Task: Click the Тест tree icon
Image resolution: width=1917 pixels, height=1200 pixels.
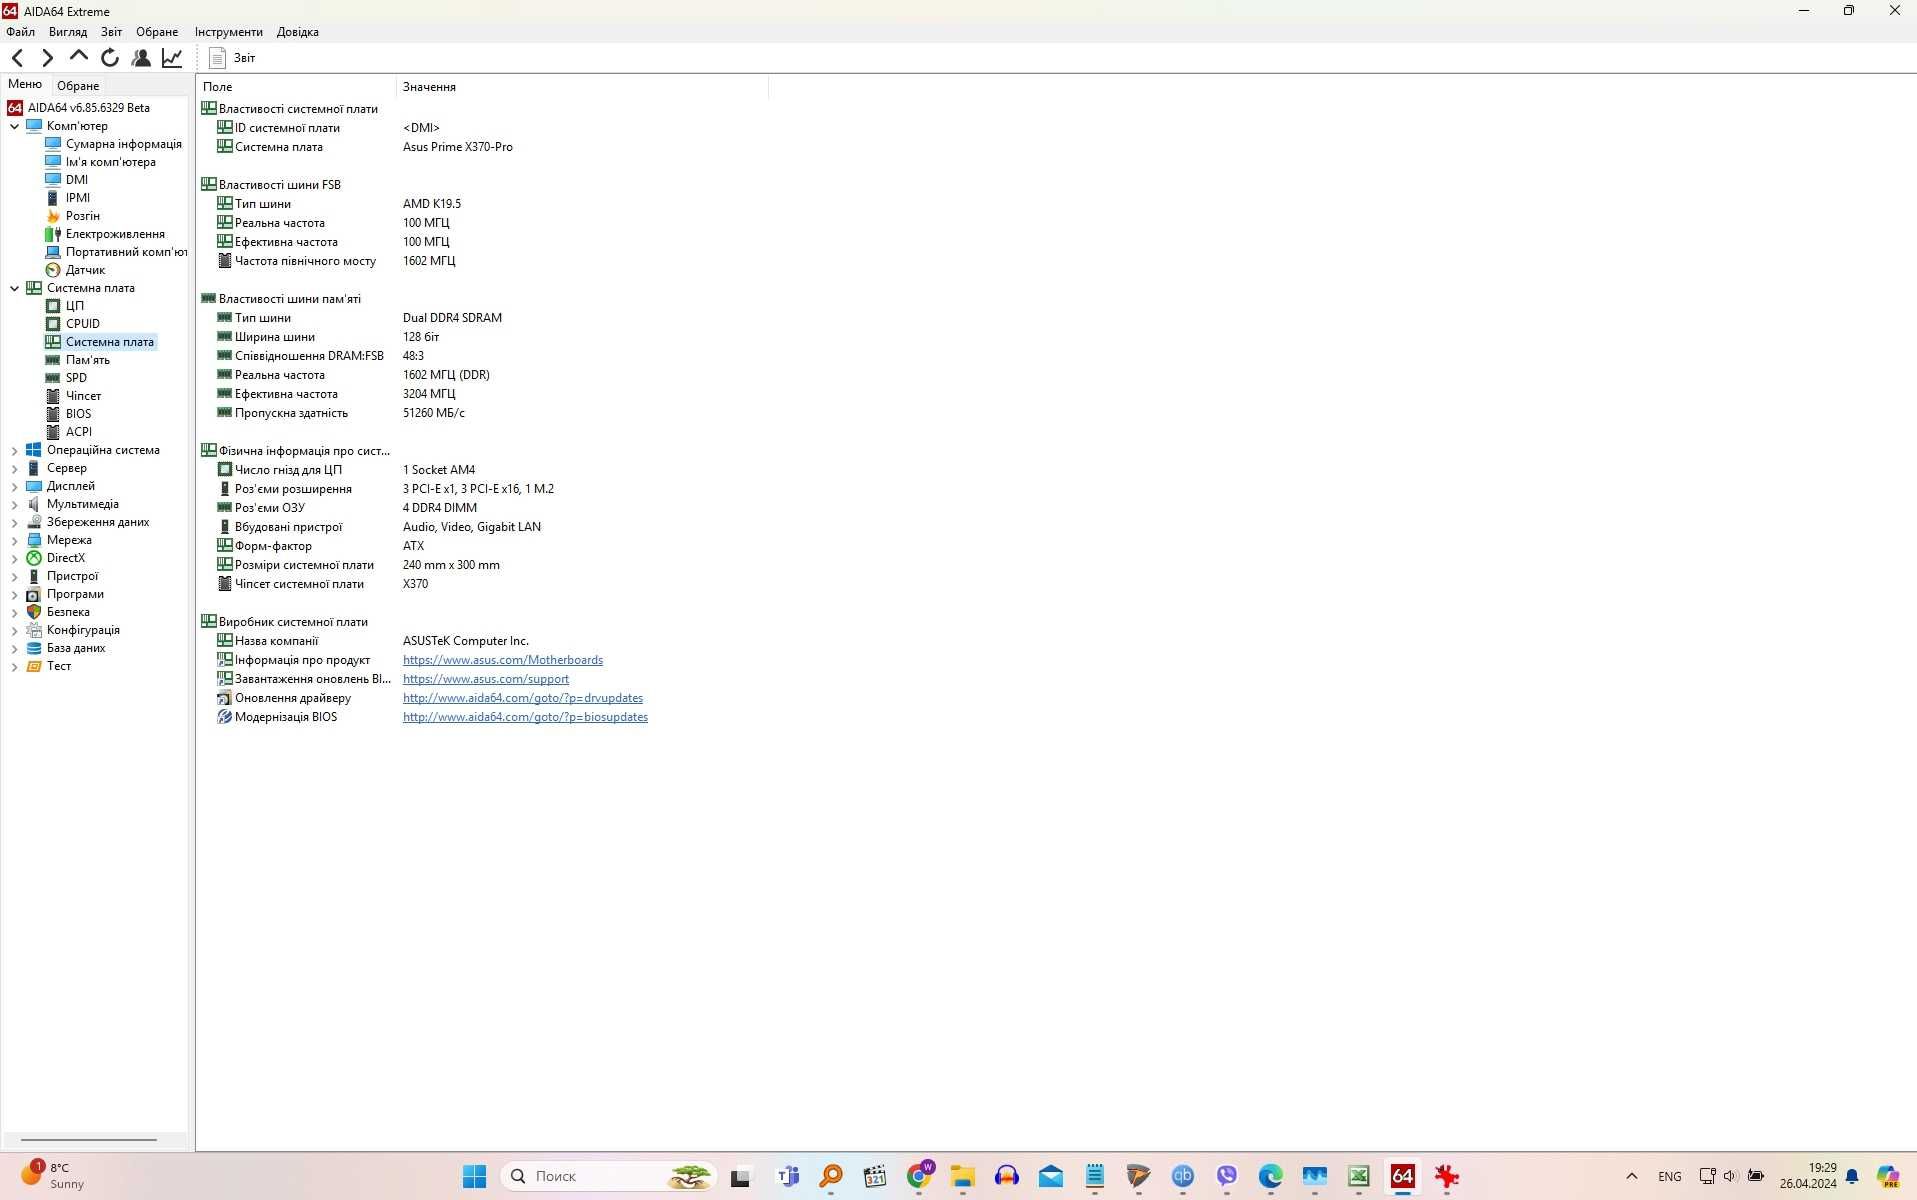Action: pos(34,666)
